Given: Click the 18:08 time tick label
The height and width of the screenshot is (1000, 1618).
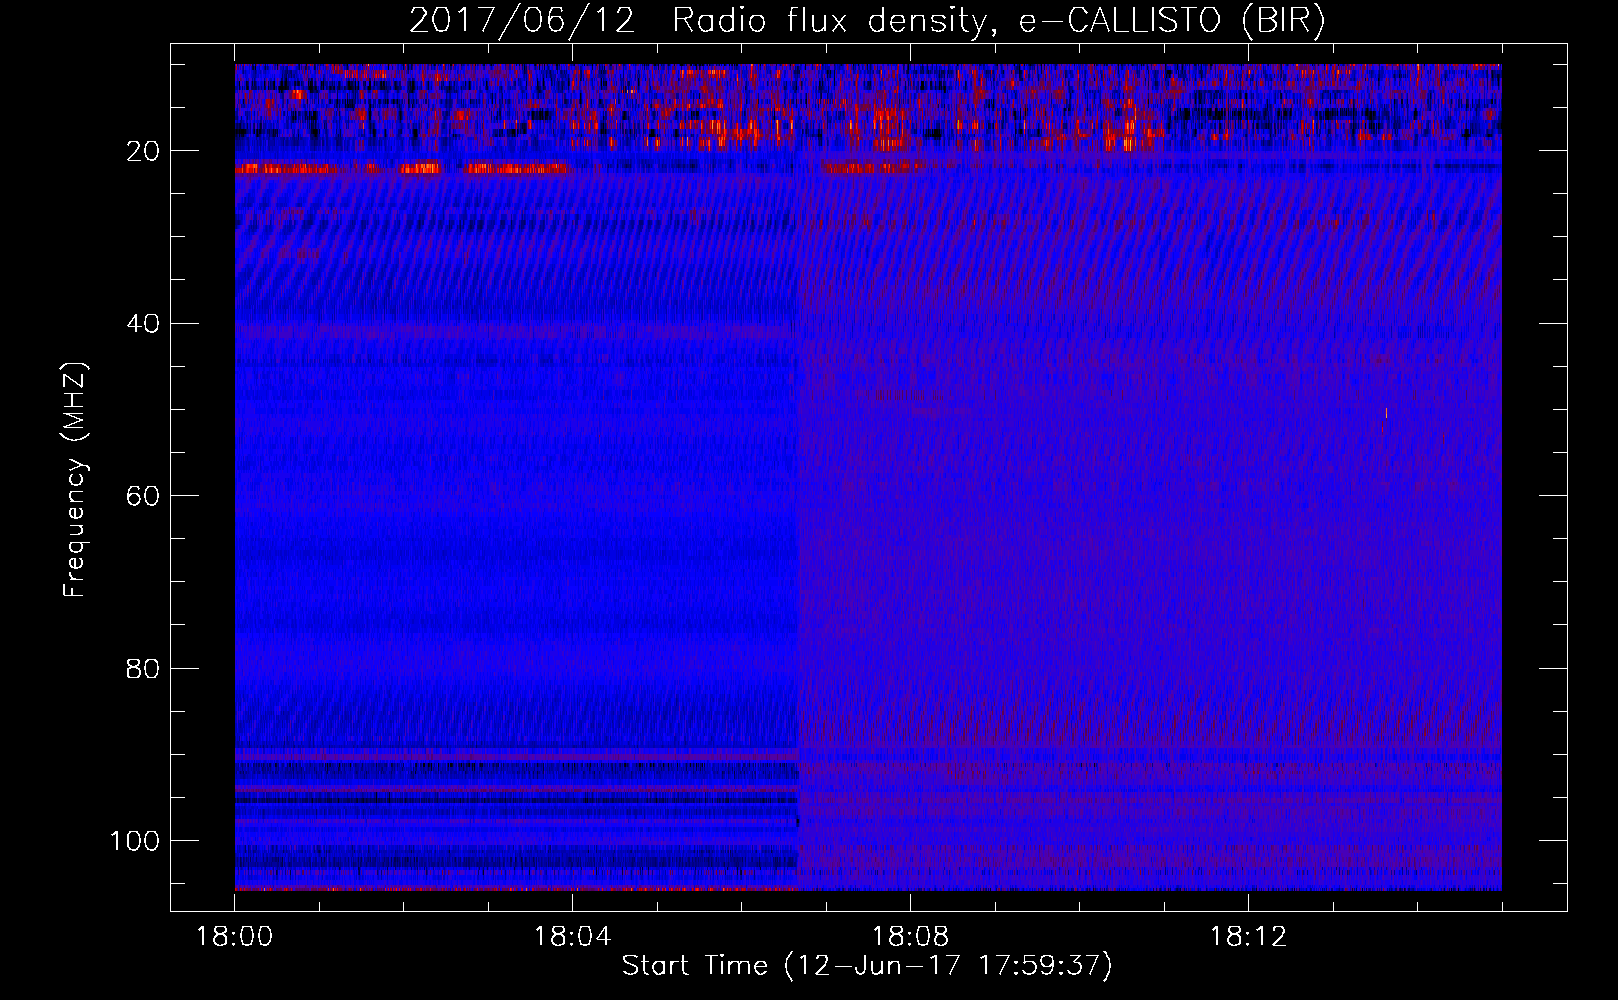Looking at the screenshot, I should pos(910,937).
